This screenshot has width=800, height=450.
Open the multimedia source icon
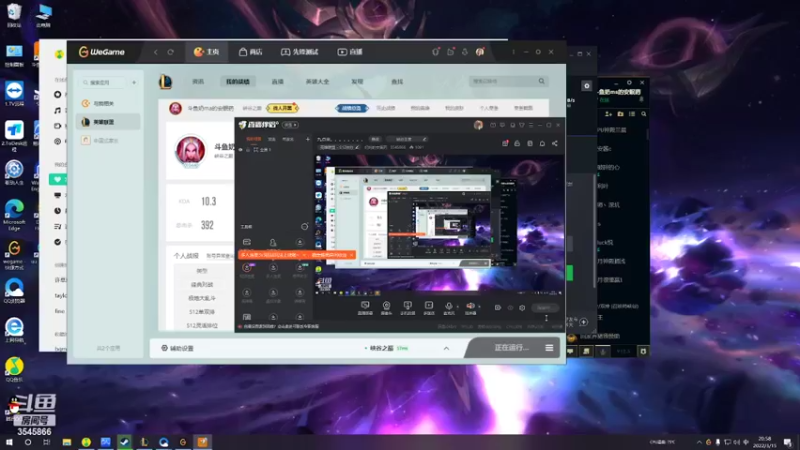click(x=429, y=308)
